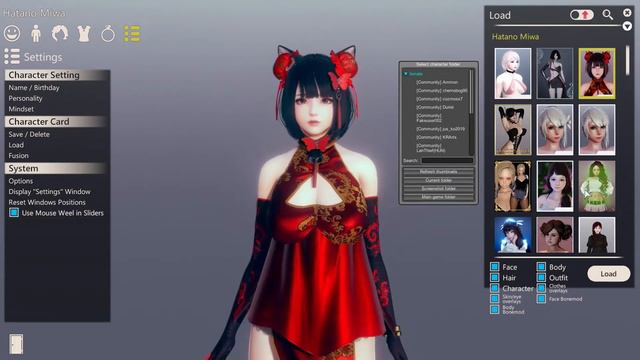Toggle the sort order switch in Load header
Image resolution: width=640 pixels, height=360 pixels.
[x=582, y=15]
